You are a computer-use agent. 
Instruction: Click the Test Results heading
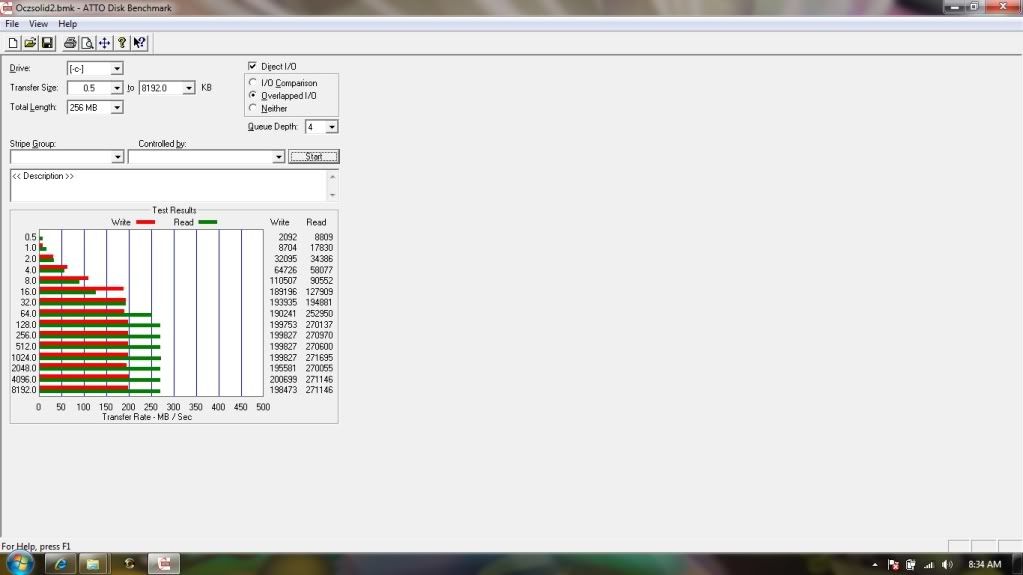pos(174,210)
